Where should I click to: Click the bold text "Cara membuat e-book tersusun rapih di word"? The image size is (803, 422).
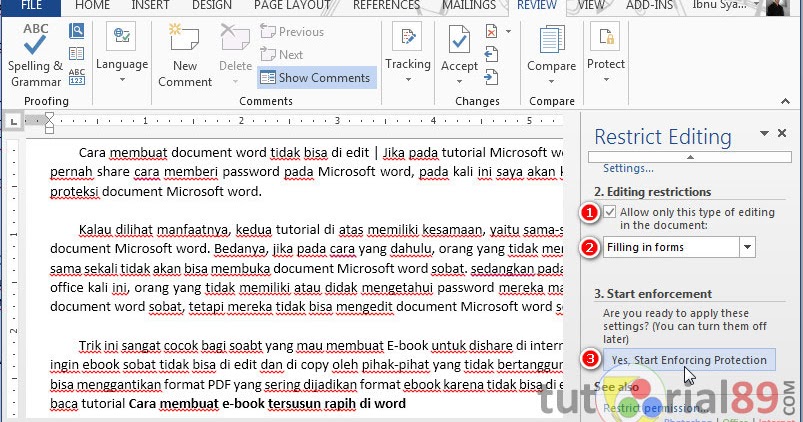pyautogui.click(x=267, y=404)
